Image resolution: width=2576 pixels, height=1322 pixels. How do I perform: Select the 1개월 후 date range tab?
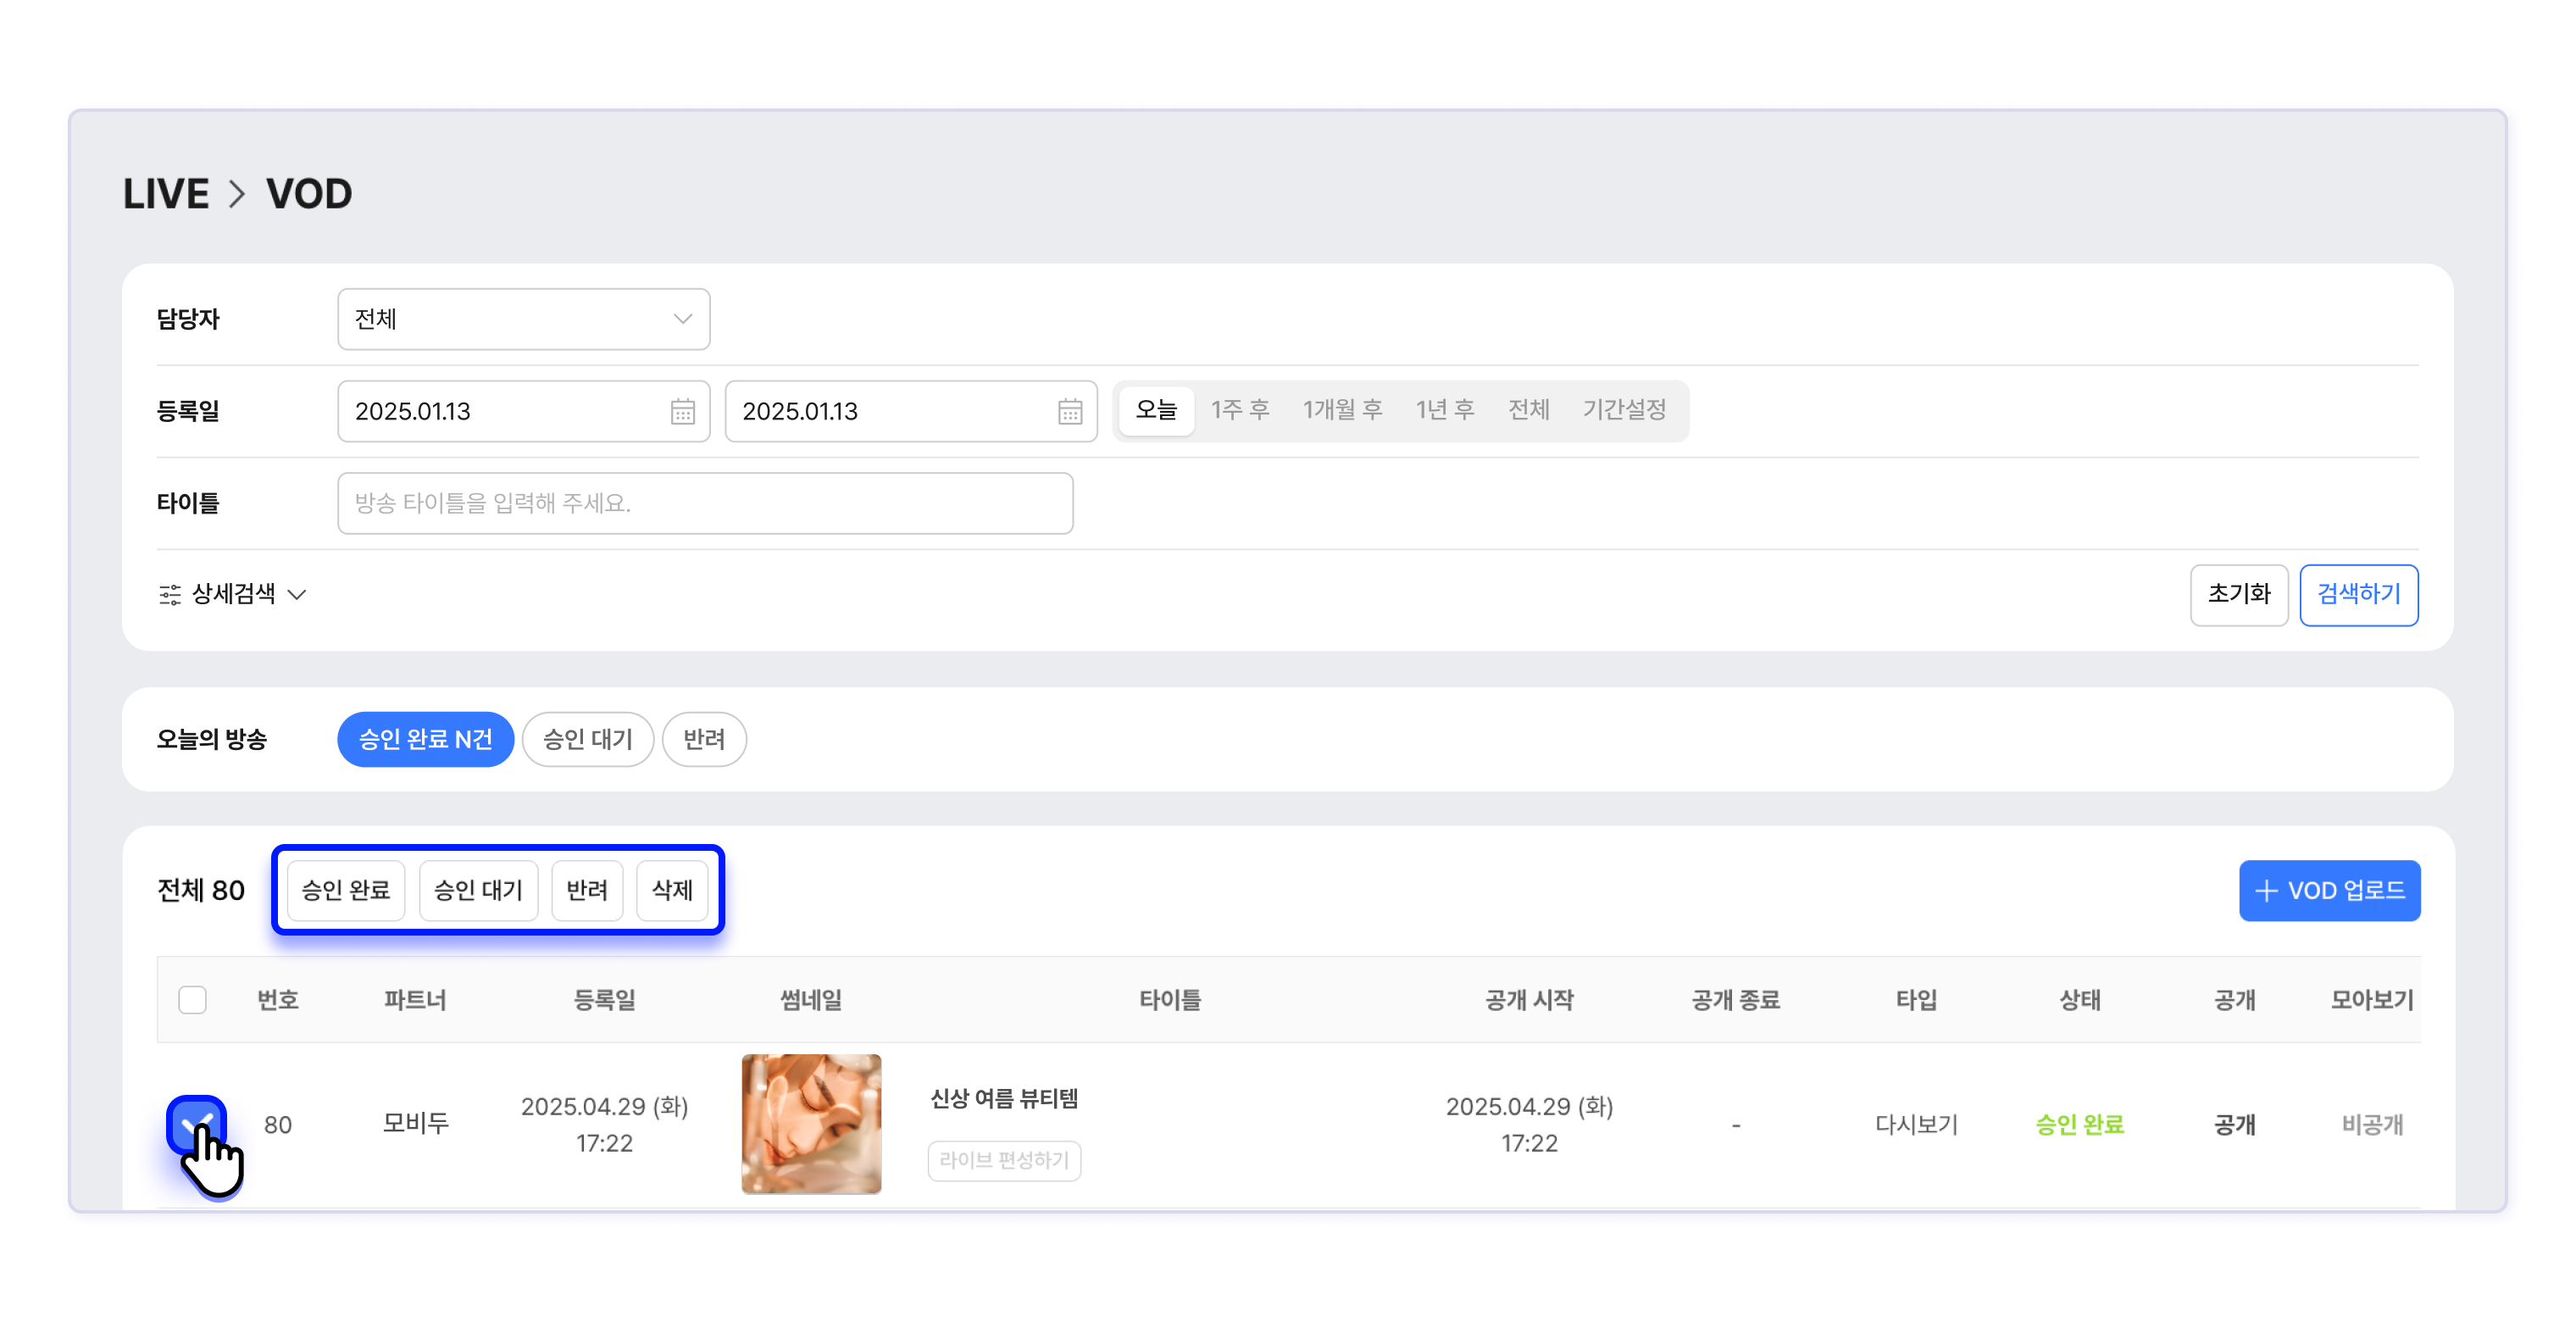(x=1342, y=410)
